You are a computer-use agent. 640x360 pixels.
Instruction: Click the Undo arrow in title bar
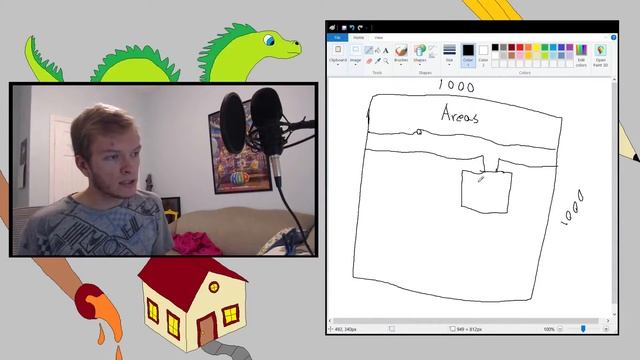[x=352, y=27]
